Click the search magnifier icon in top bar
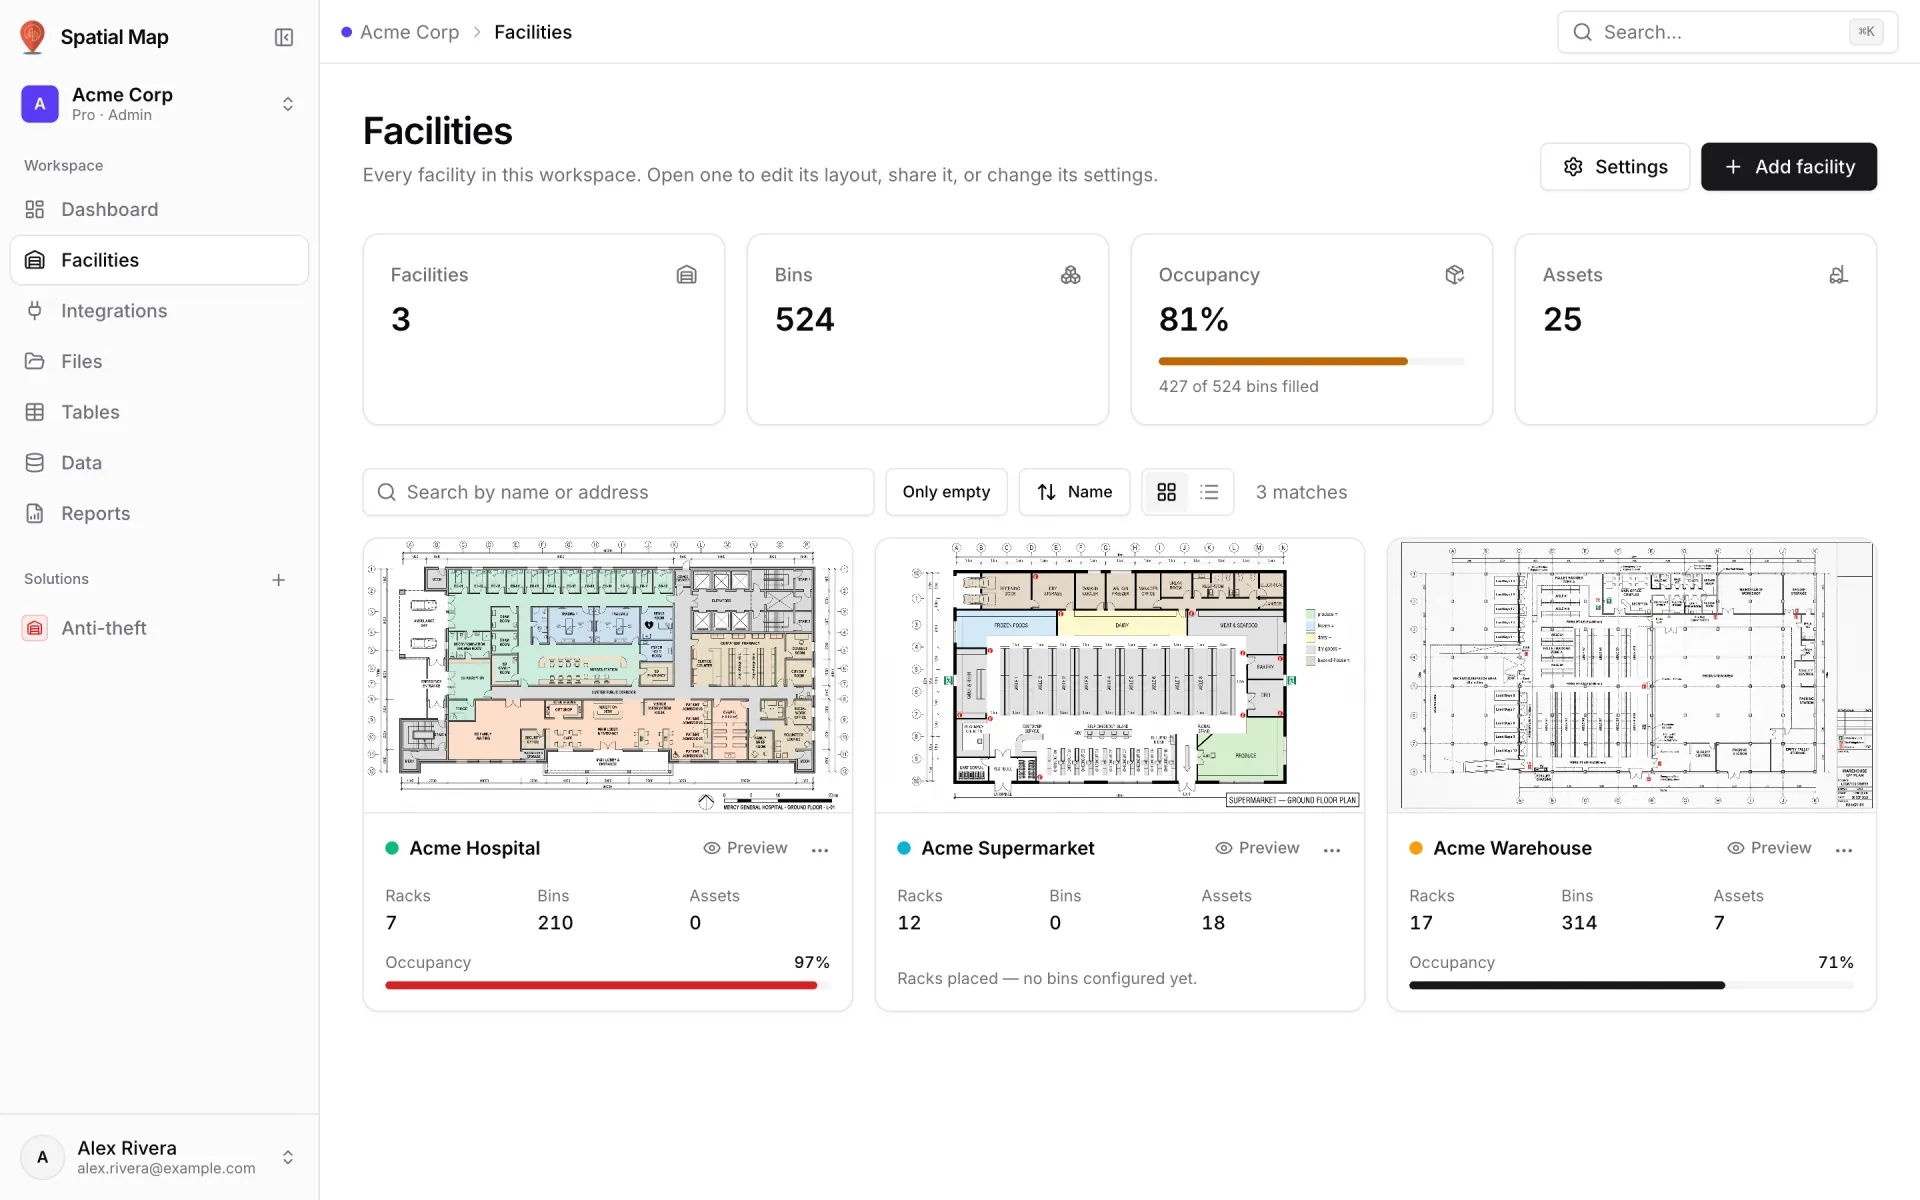This screenshot has height=1200, width=1920. (1583, 32)
